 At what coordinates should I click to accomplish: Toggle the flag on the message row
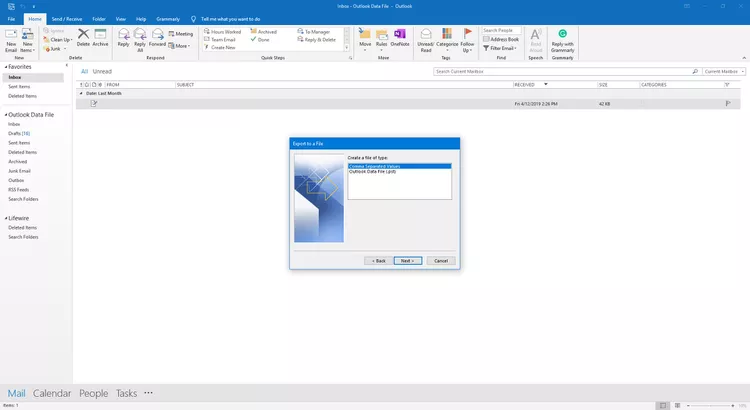tap(728, 103)
